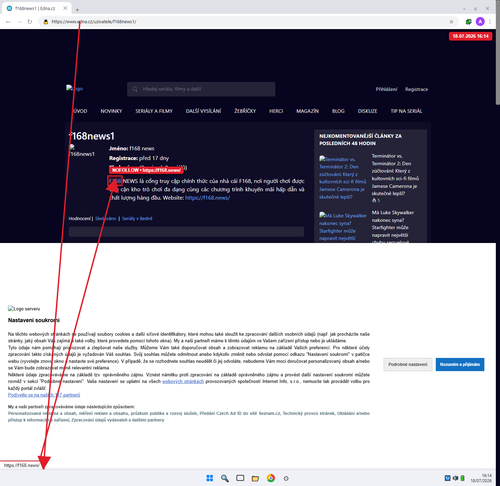Switch to the Sledováno tab

pos(106,219)
